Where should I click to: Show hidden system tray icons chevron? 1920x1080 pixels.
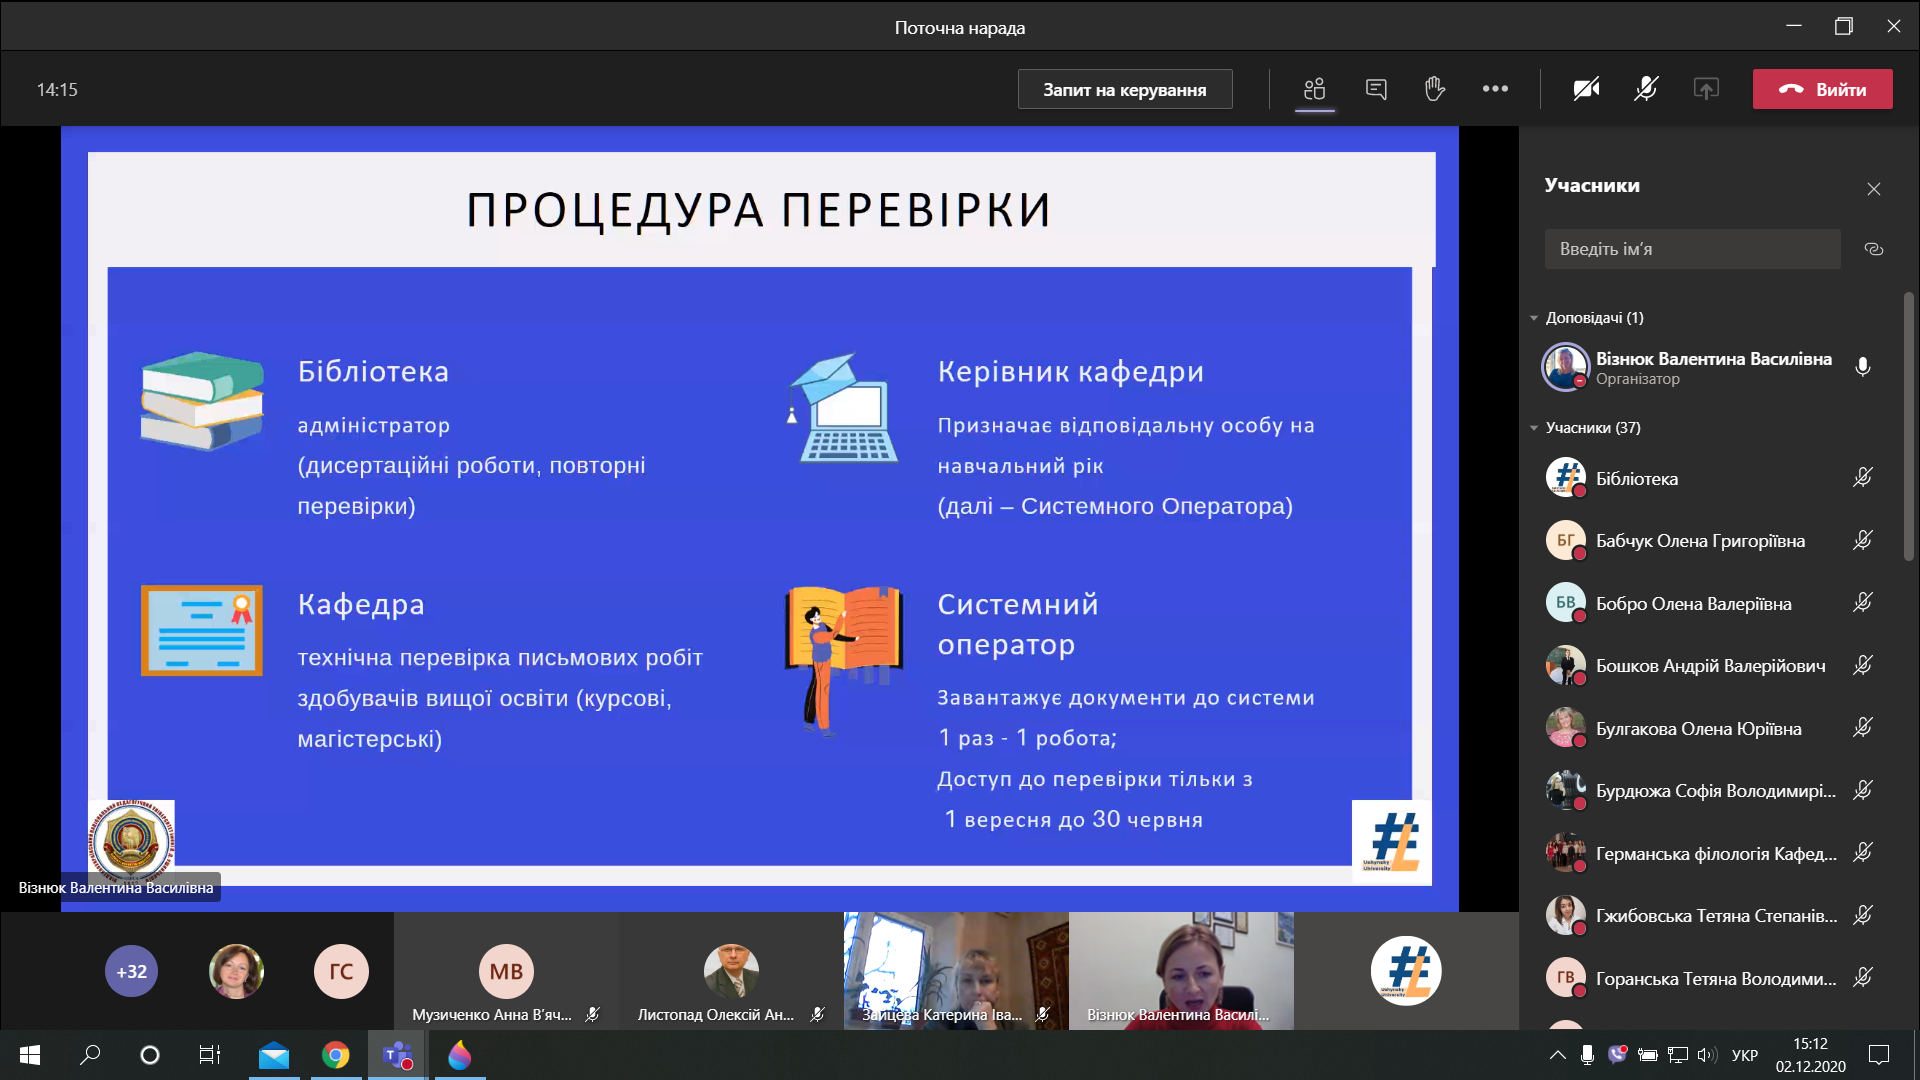click(1557, 1055)
